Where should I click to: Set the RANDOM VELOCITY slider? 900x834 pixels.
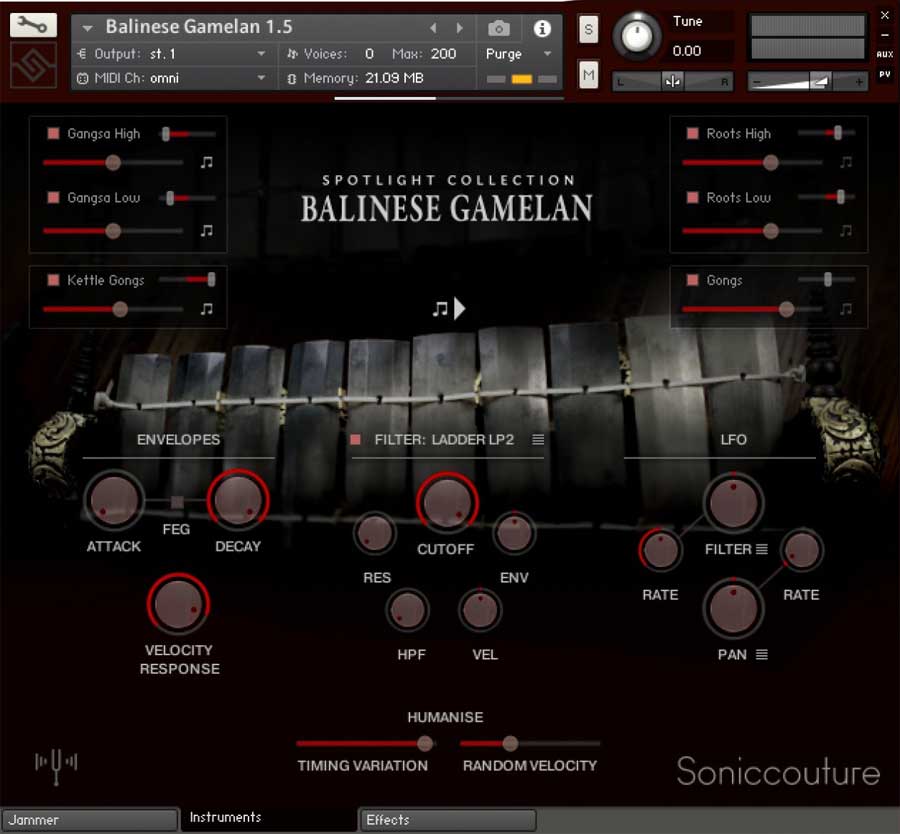pos(530,743)
